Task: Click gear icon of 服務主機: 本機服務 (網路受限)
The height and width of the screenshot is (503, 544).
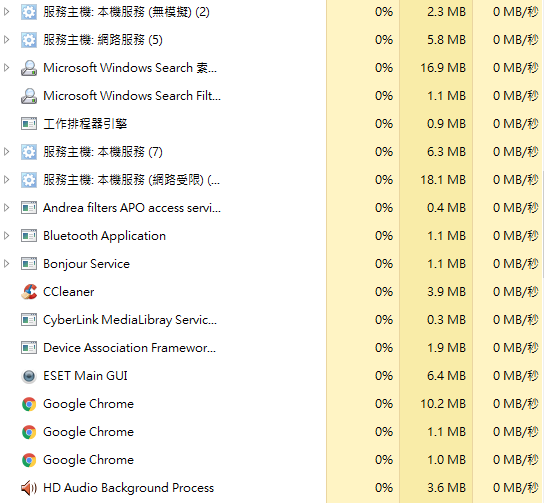Action: [x=29, y=180]
